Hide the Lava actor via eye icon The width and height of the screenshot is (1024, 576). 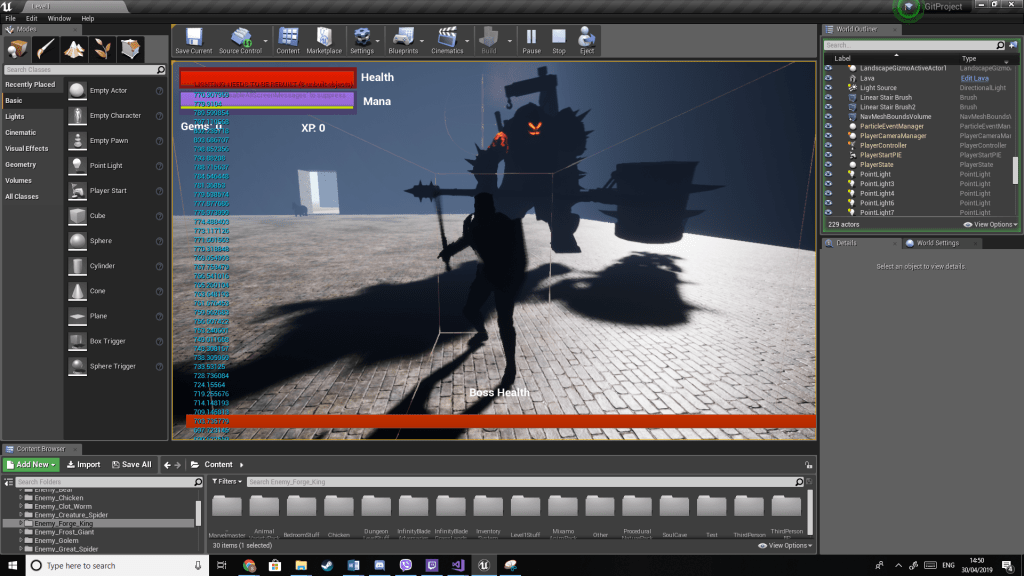(x=828, y=78)
